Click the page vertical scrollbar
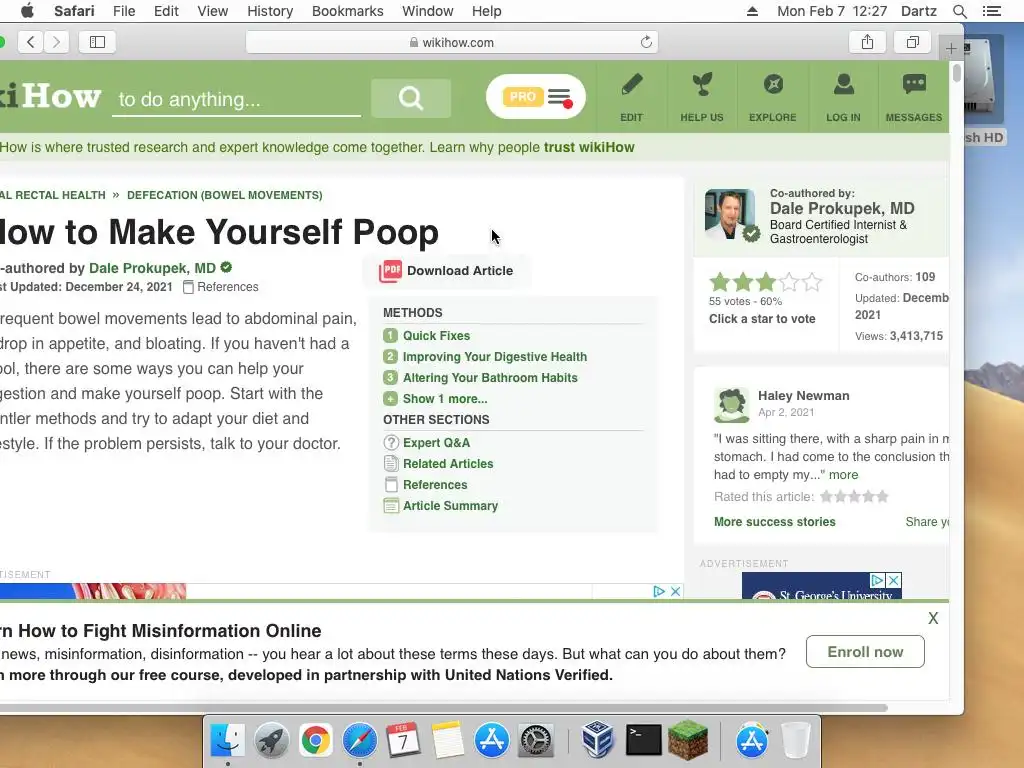This screenshot has width=1024, height=768. [x=957, y=72]
